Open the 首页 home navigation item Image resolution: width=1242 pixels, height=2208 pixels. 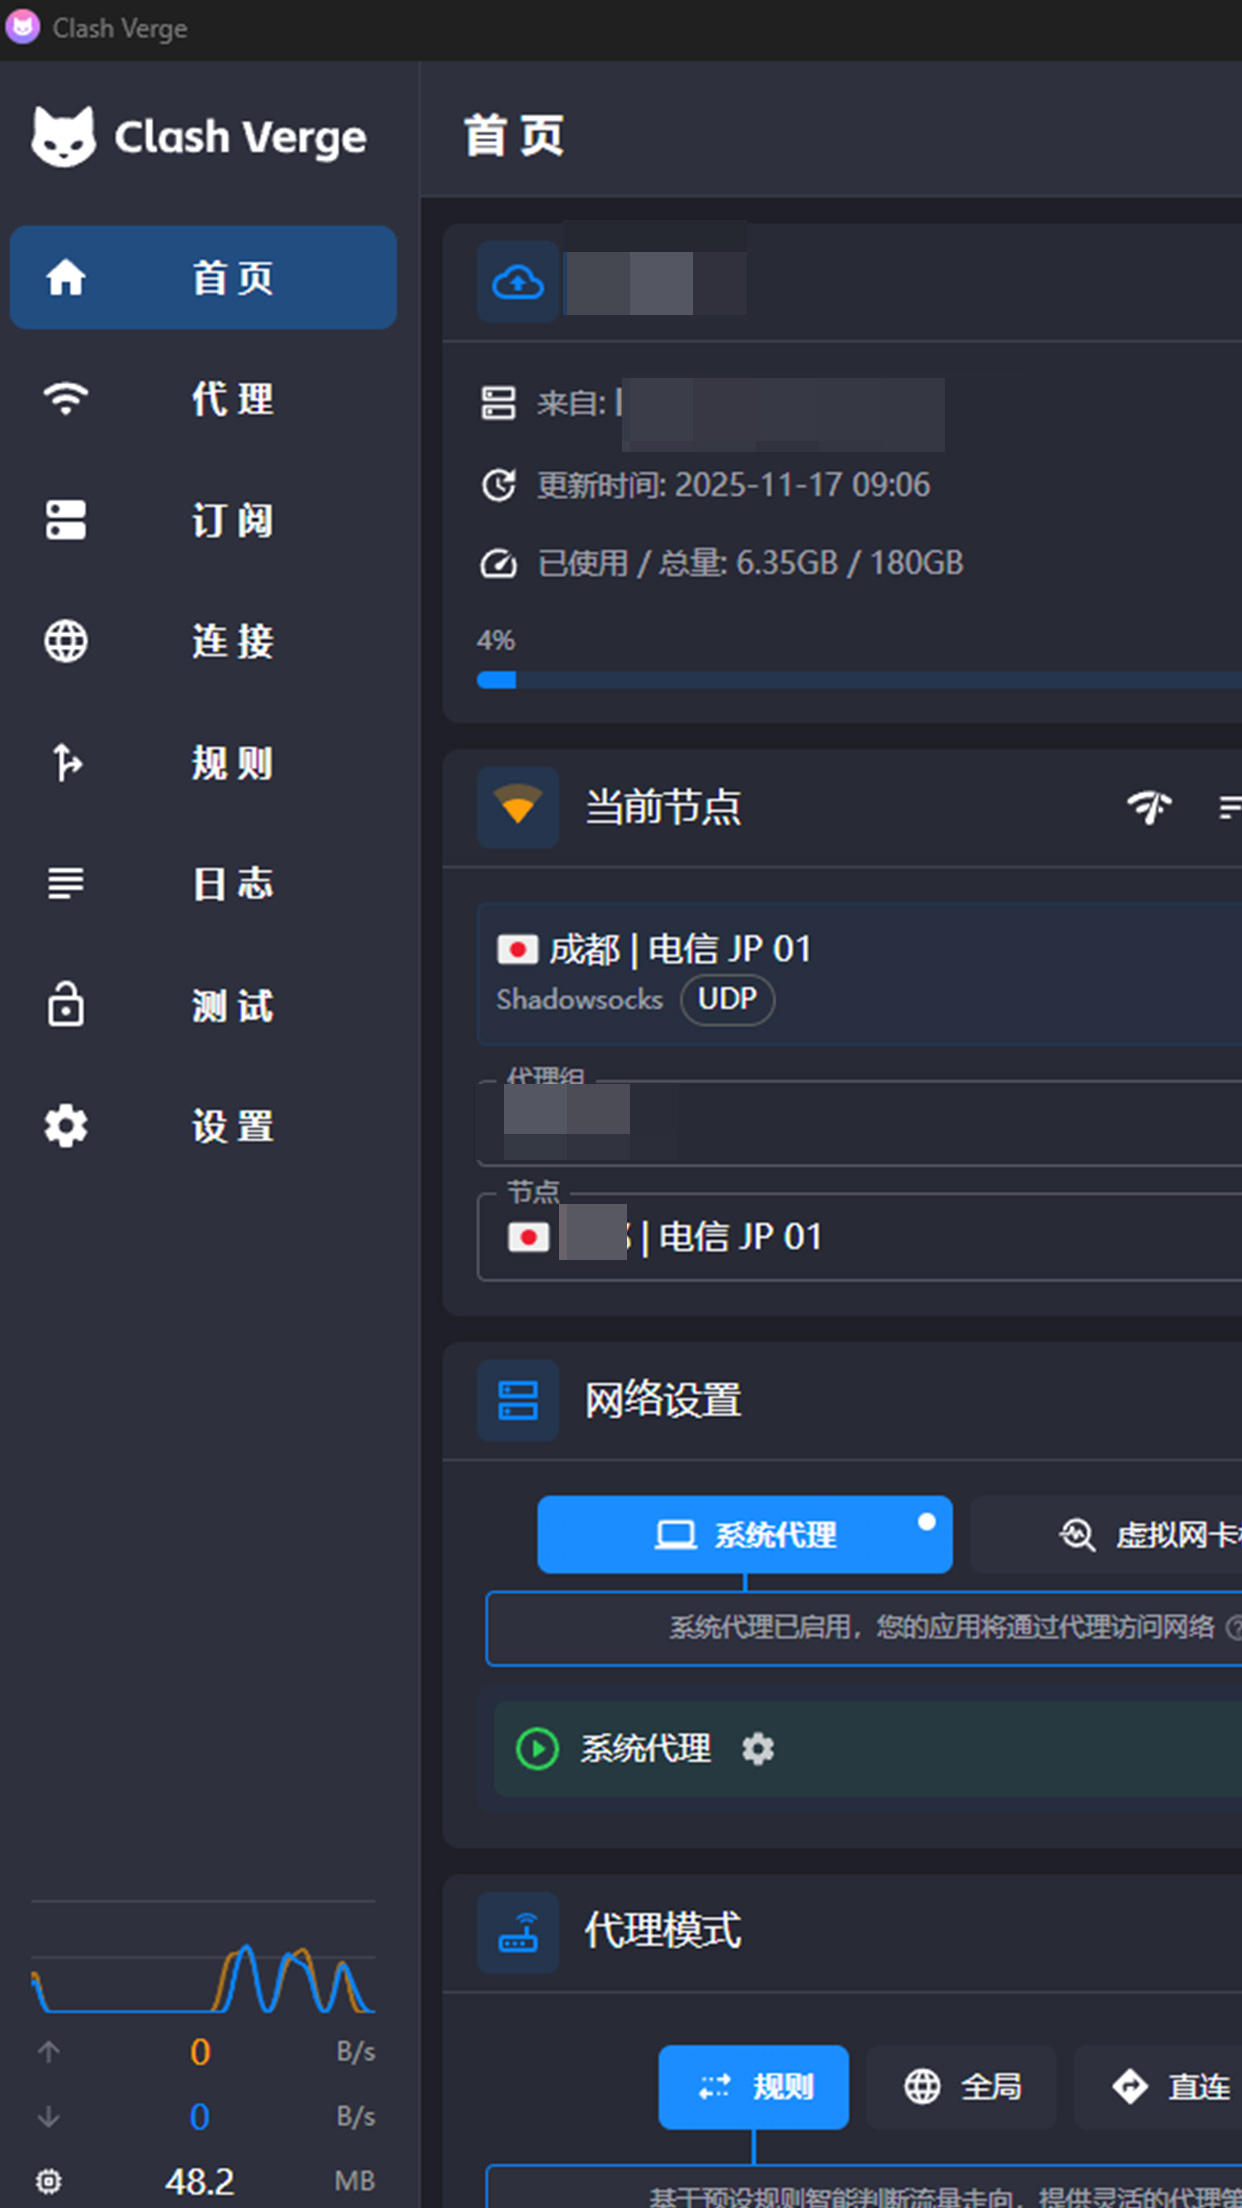pyautogui.click(x=203, y=277)
